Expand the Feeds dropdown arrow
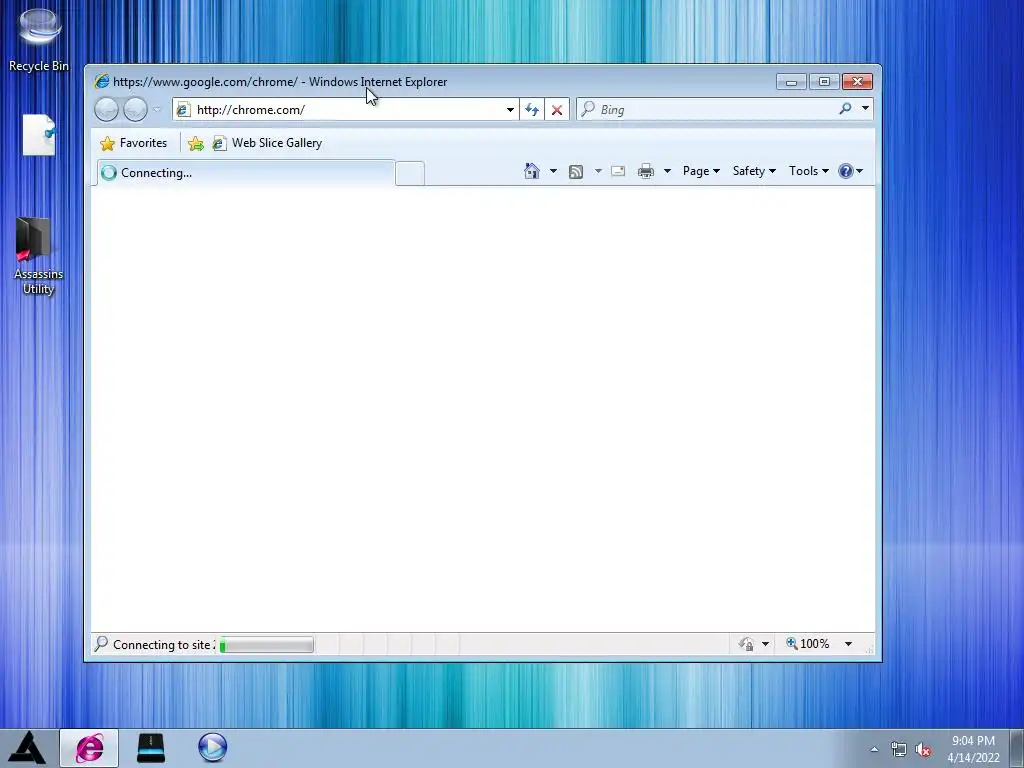 tap(598, 171)
